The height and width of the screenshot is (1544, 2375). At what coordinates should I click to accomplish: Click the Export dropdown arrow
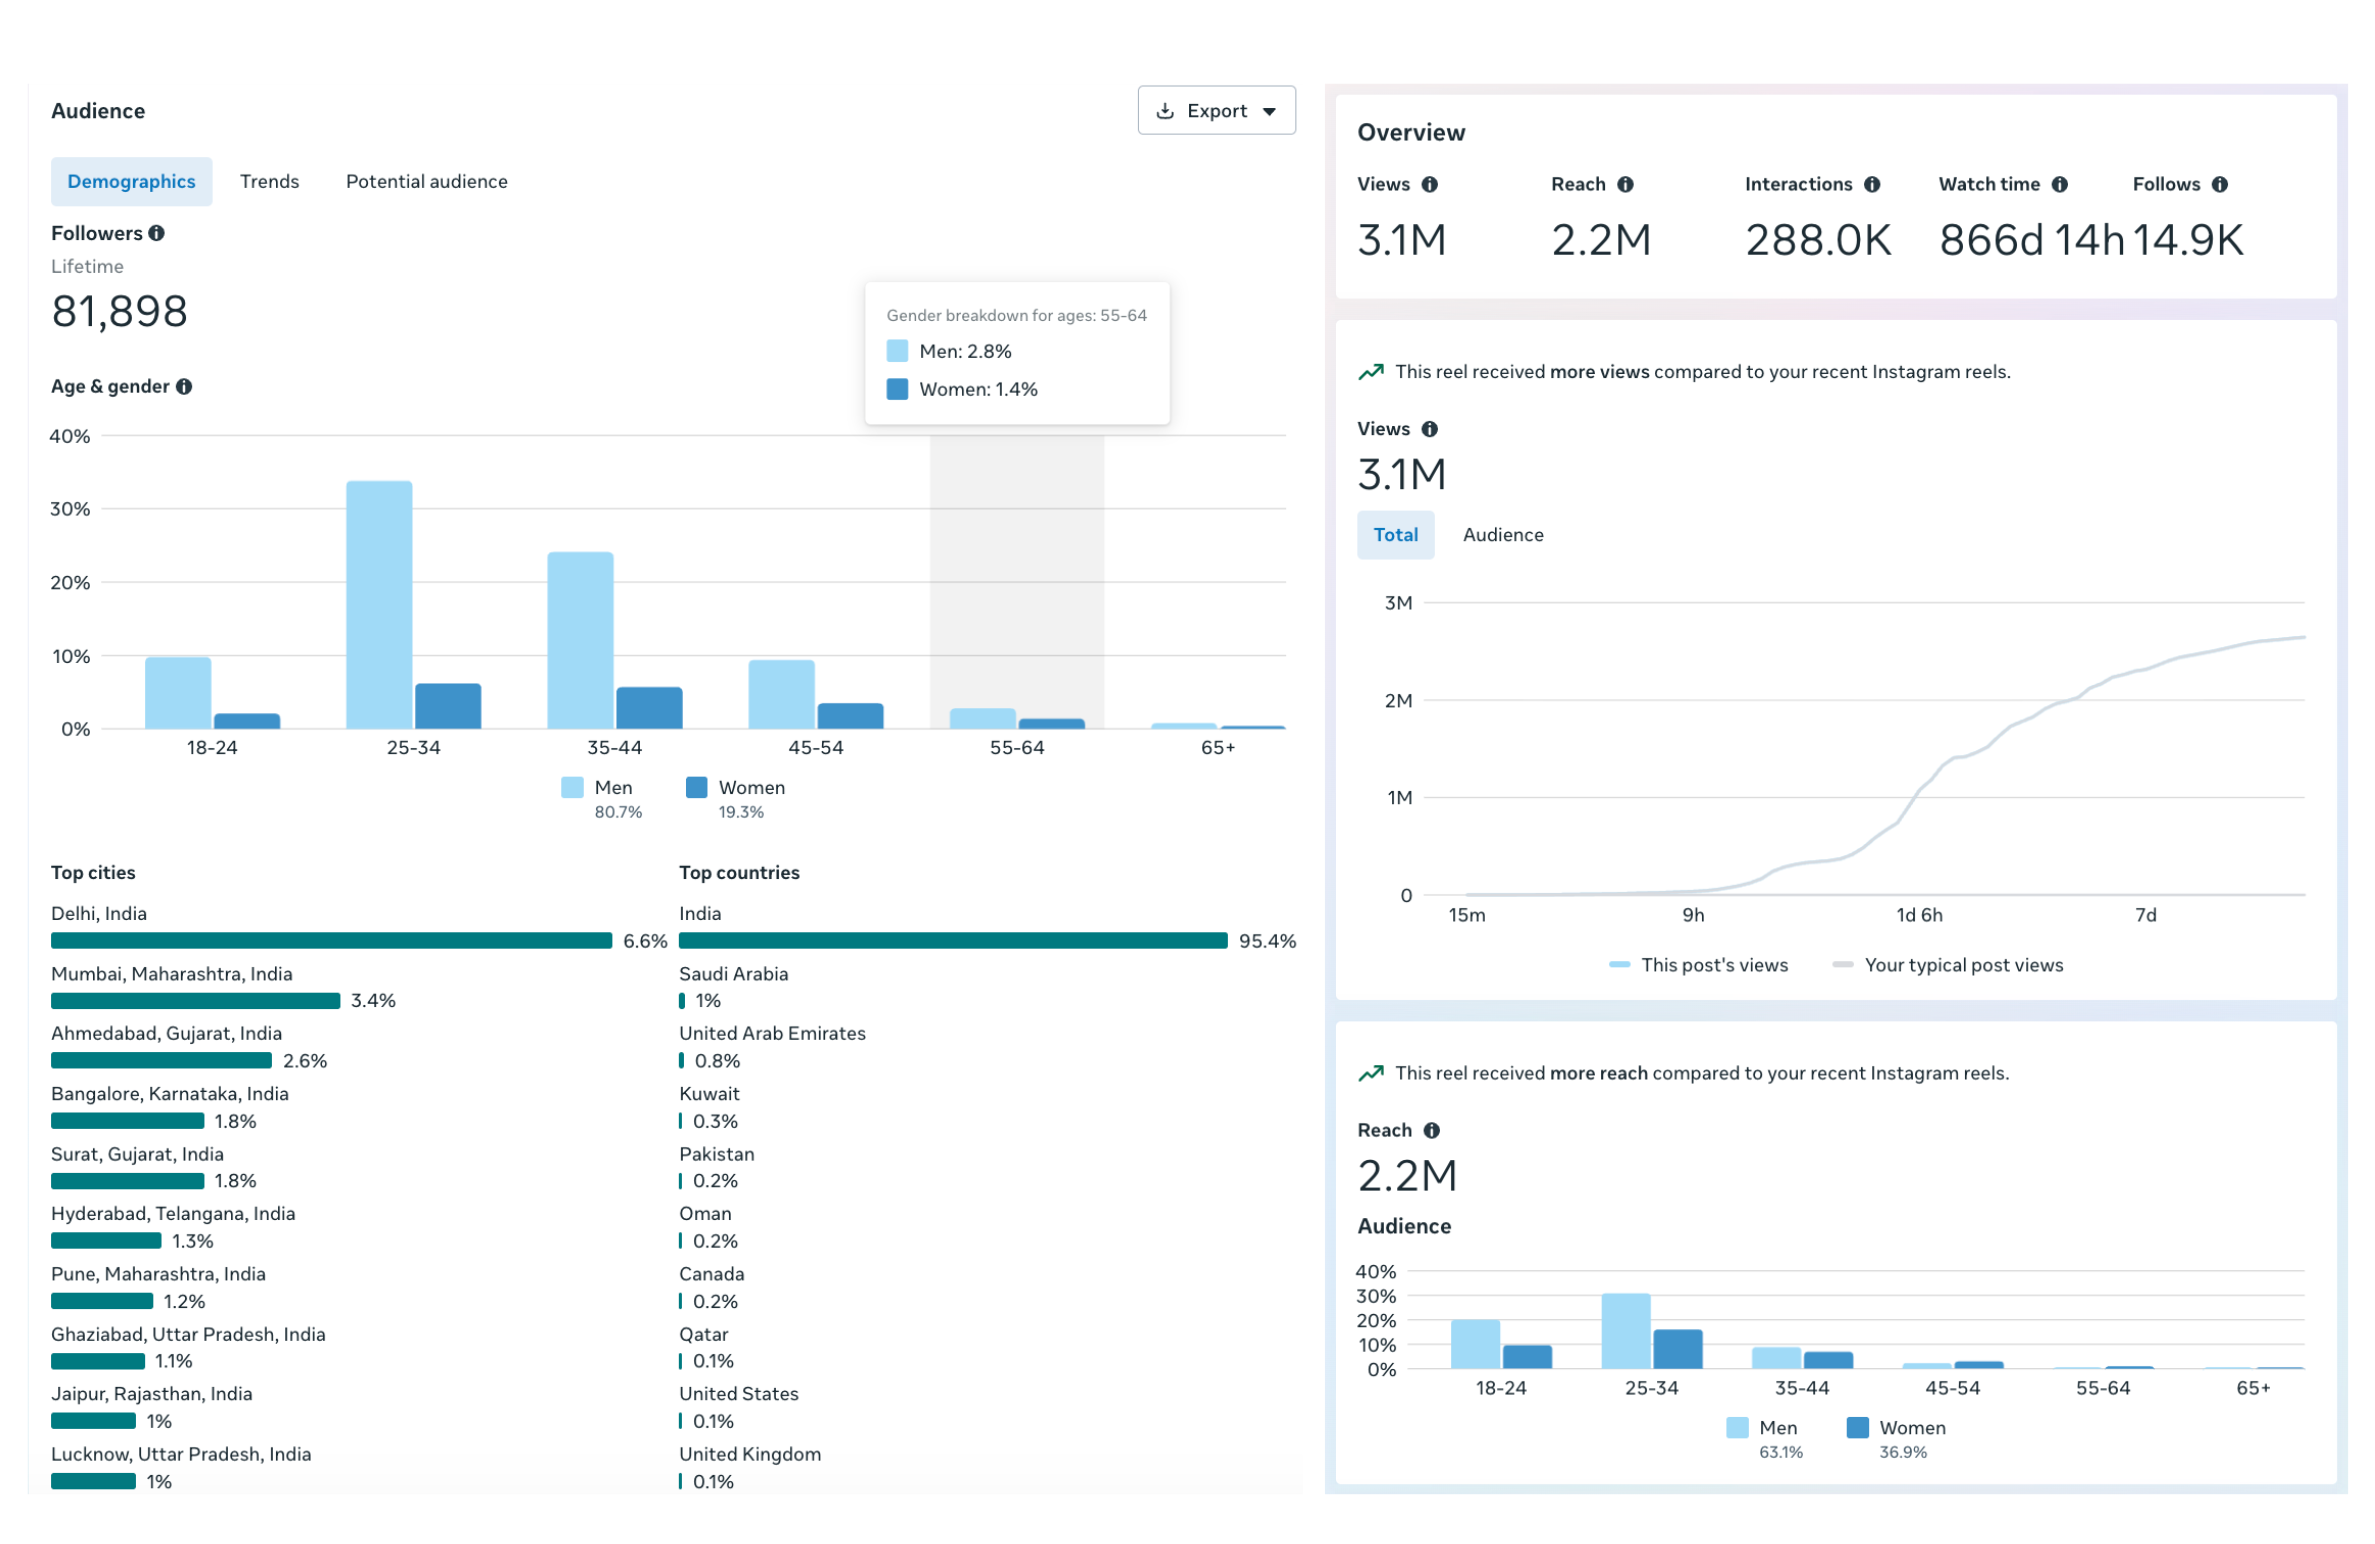1270,112
